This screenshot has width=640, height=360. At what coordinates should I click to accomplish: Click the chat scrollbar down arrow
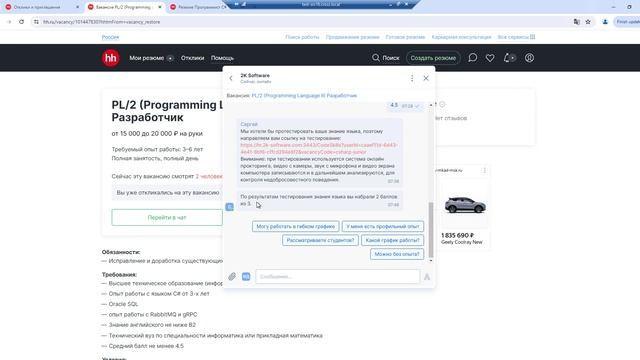pos(431,260)
